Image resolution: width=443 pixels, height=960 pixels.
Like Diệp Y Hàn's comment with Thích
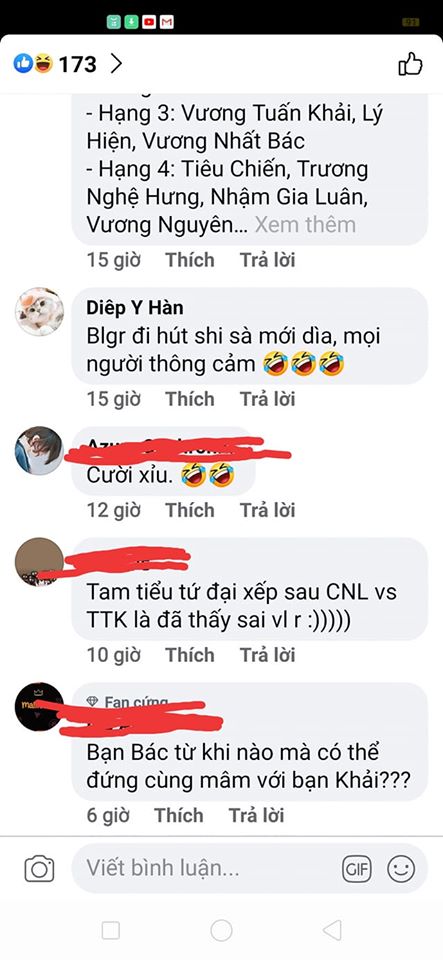pyautogui.click(x=190, y=399)
